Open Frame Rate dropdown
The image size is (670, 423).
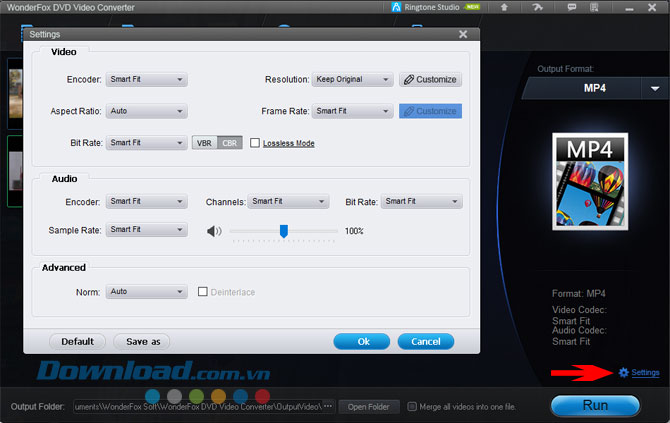tap(353, 111)
